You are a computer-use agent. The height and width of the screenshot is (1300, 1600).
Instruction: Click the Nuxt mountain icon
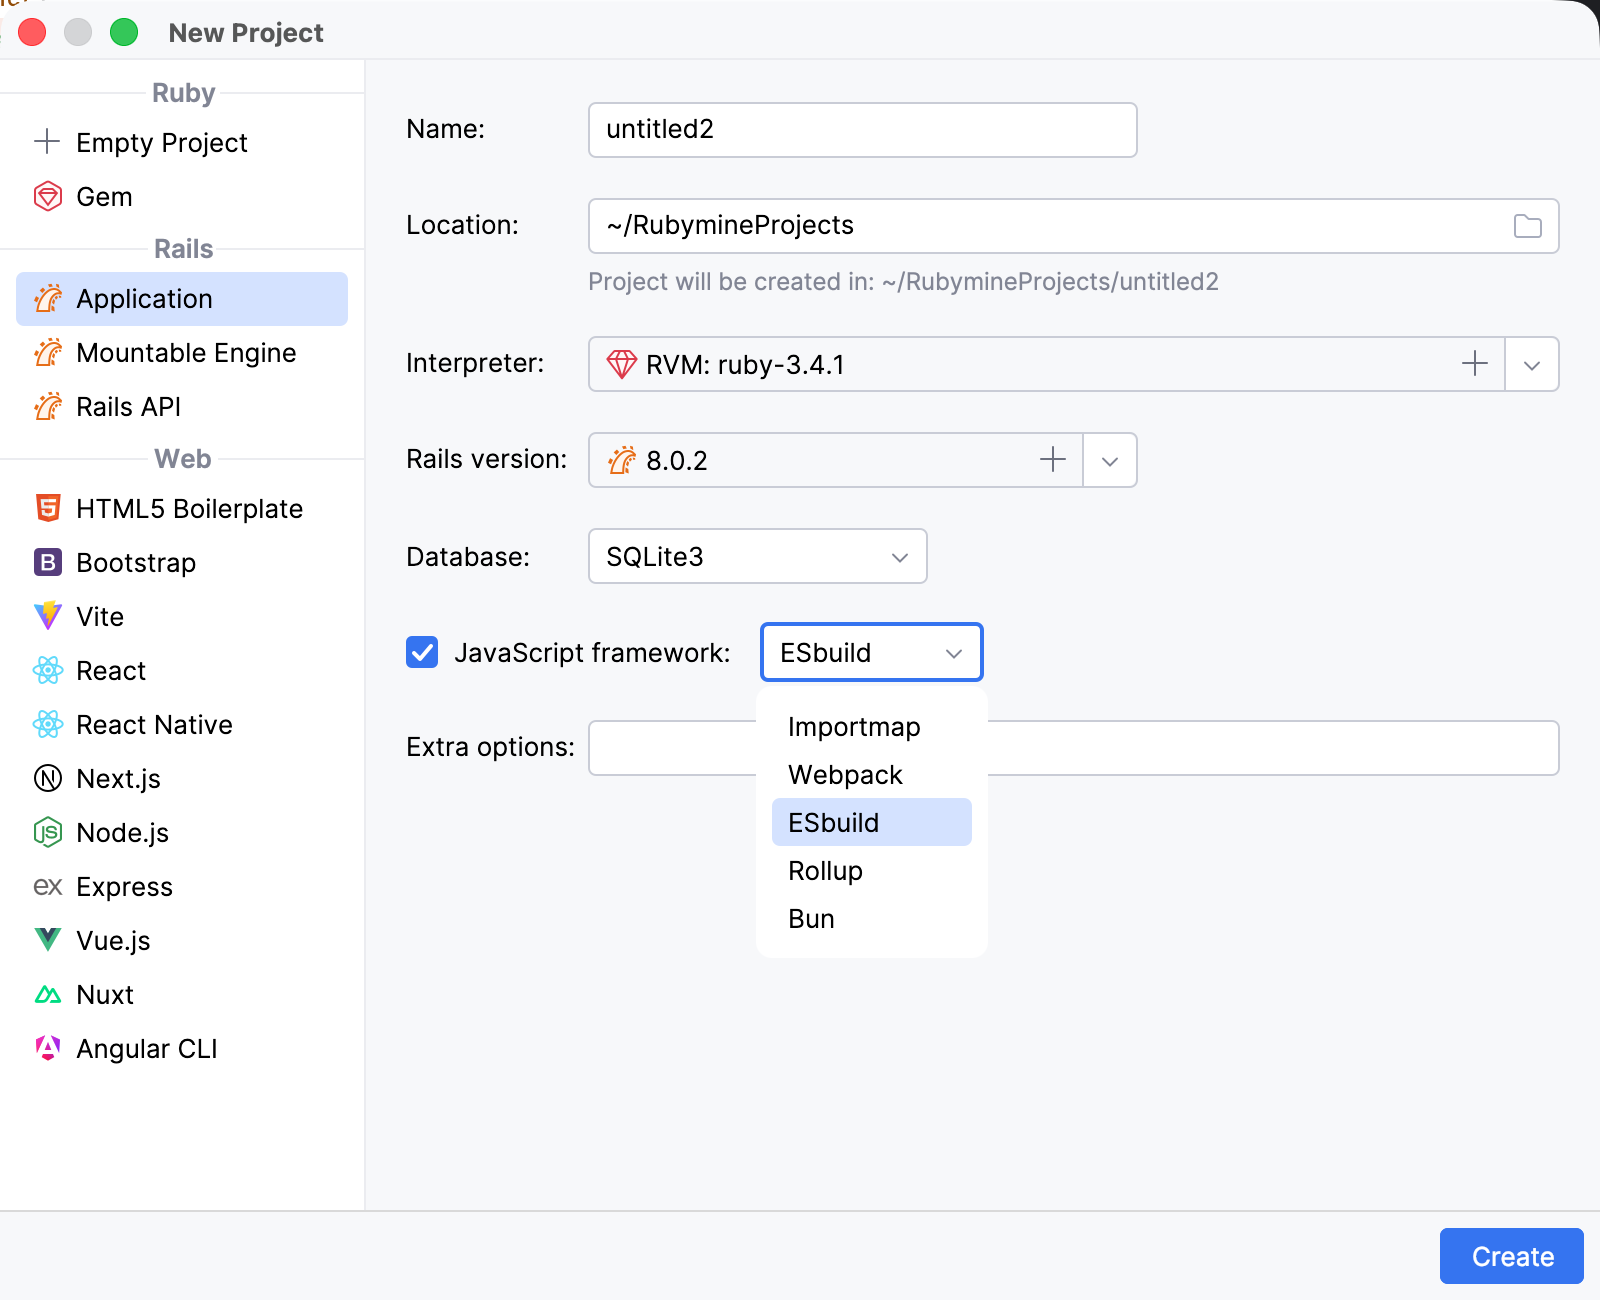click(48, 994)
